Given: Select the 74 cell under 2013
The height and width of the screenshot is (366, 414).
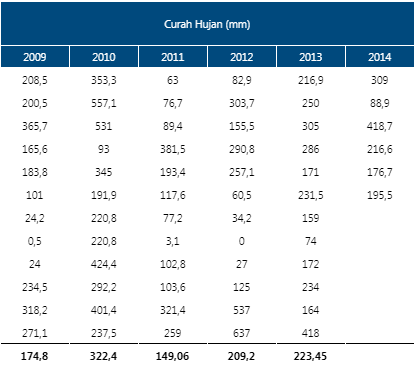Looking at the screenshot, I should click(x=311, y=241).
